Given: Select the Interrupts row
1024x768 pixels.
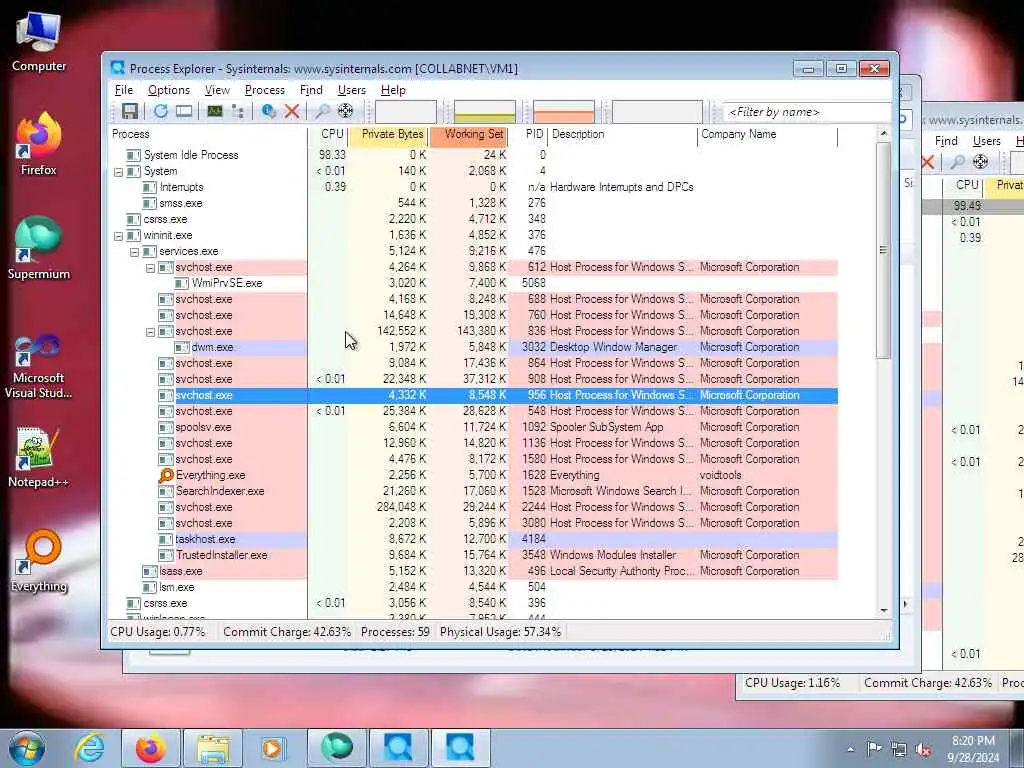Looking at the screenshot, I should 473,187.
